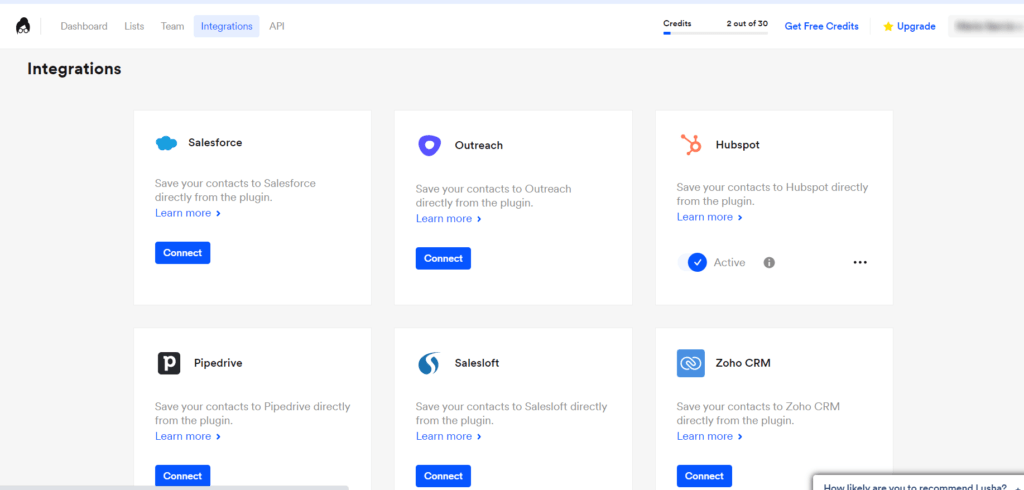Viewport: 1024px width, 490px height.
Task: Click the Zoho CRM logo icon
Action: 690,363
